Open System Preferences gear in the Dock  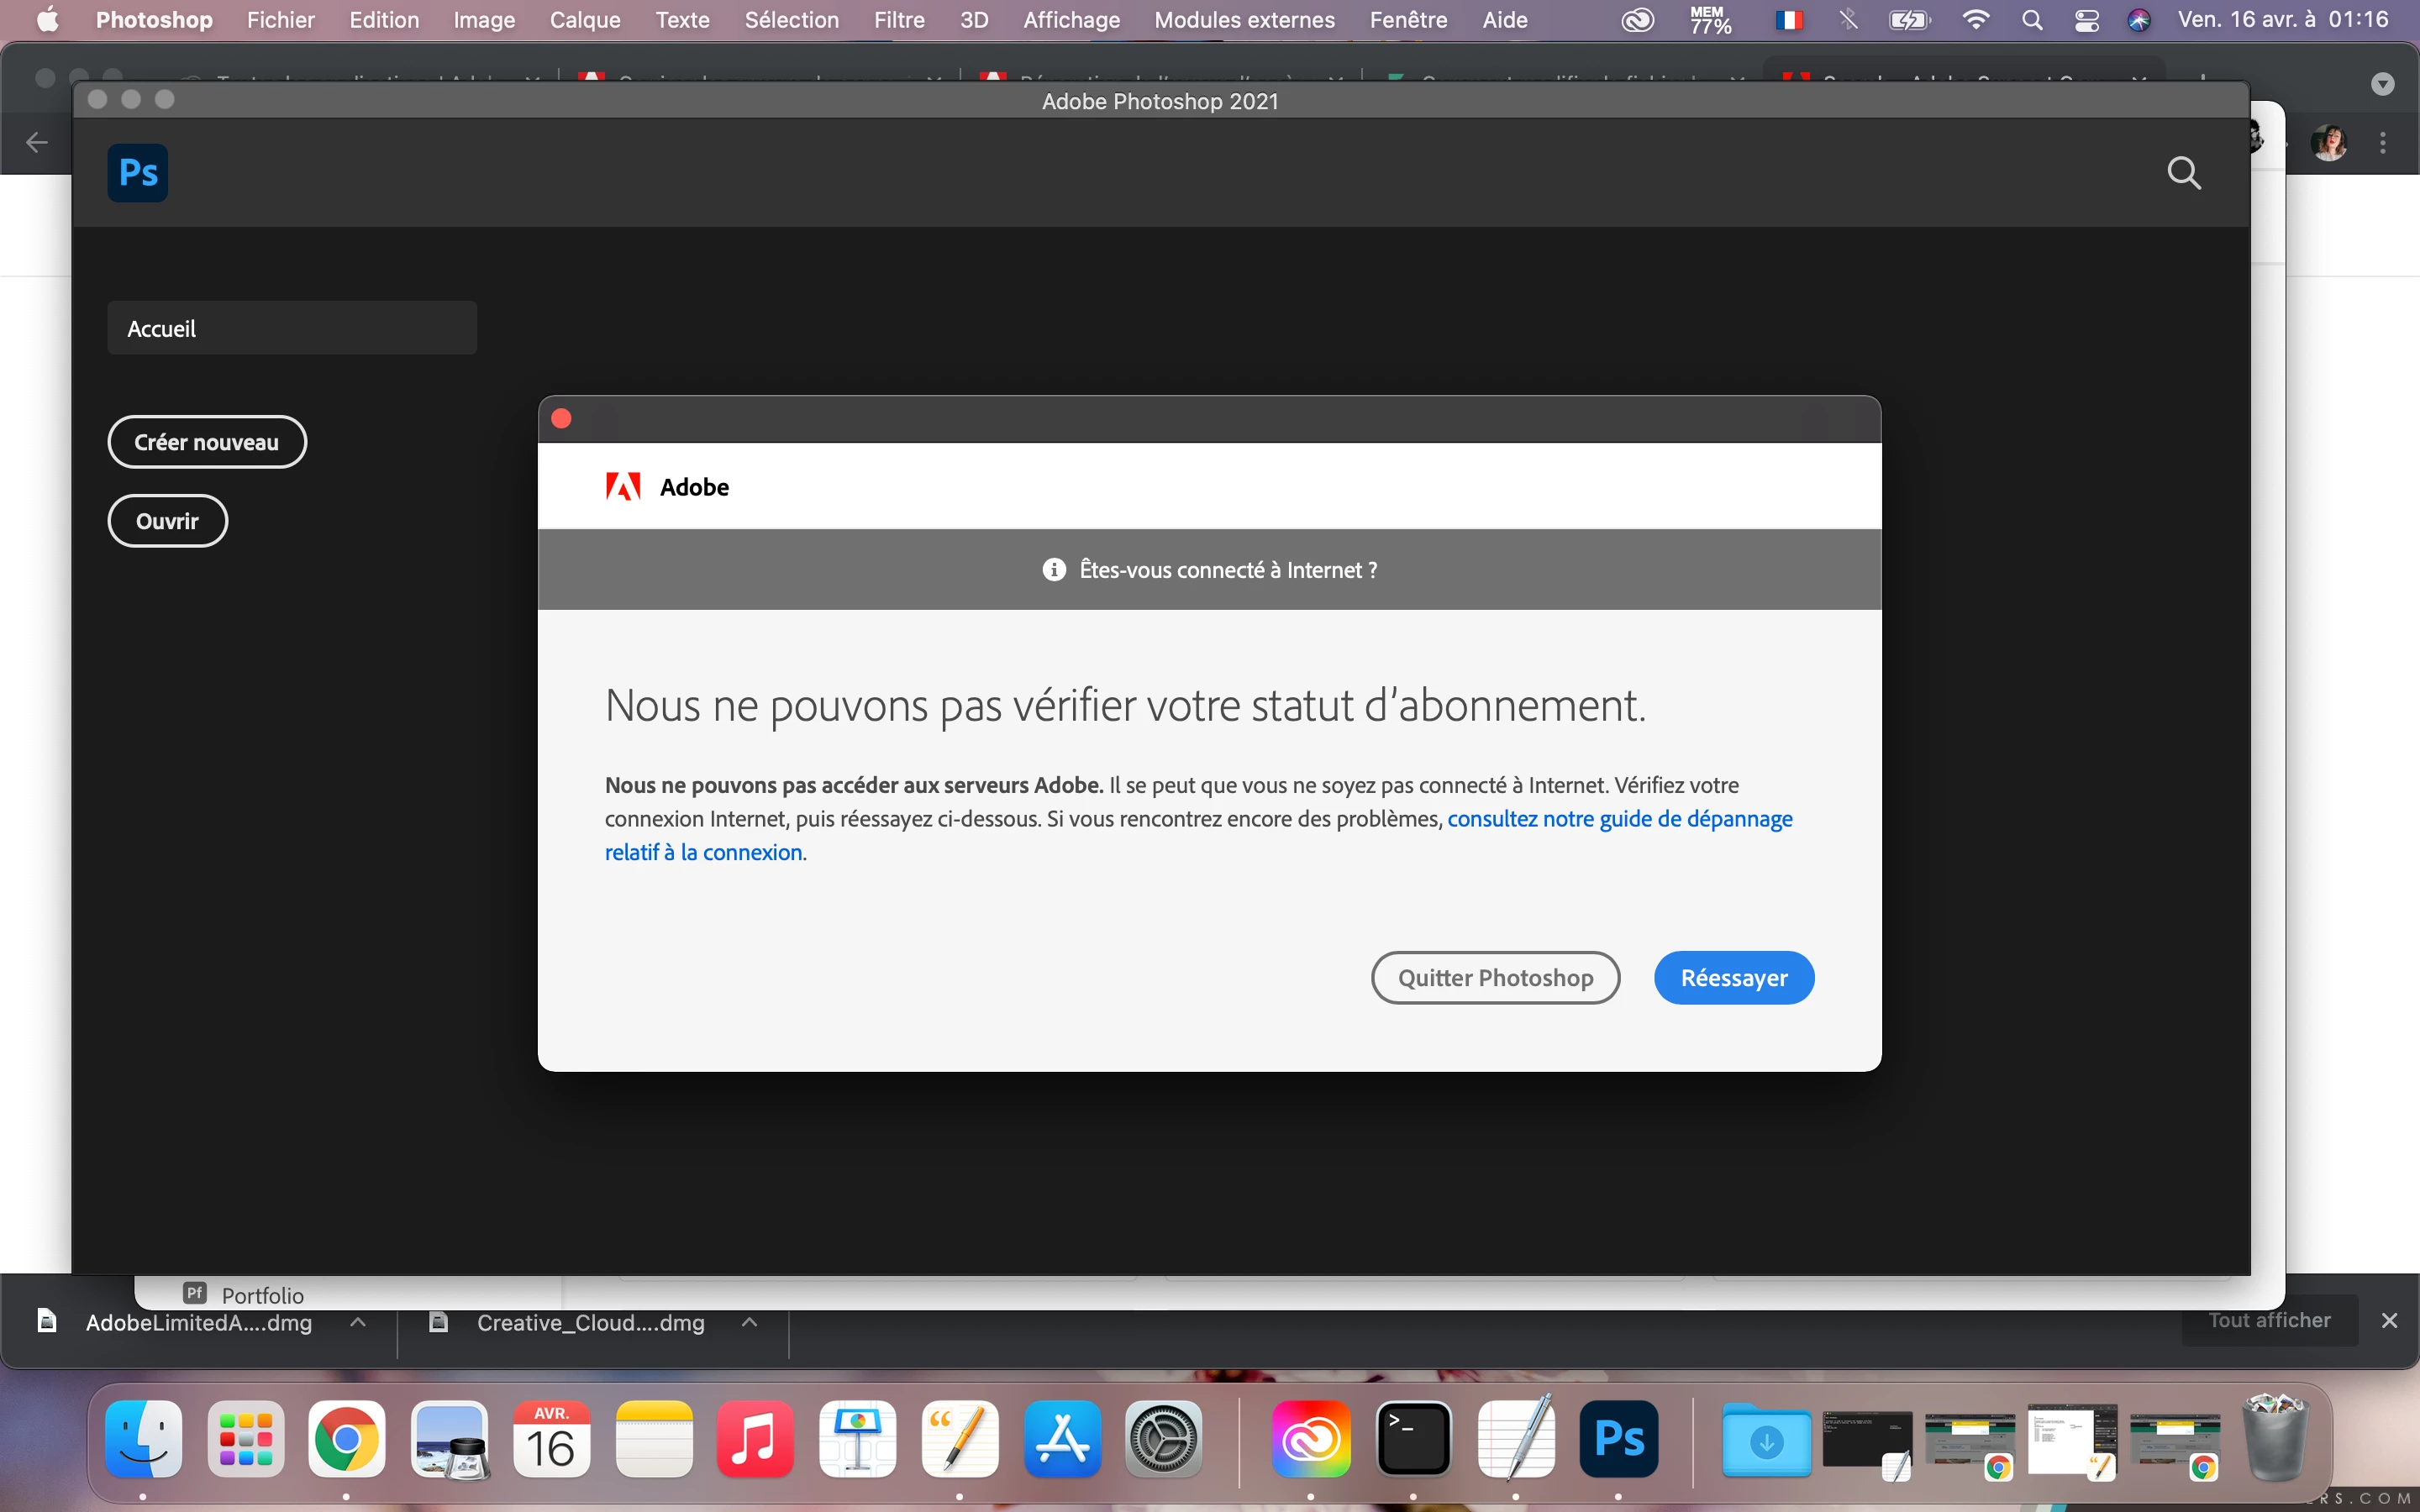tap(1163, 1440)
